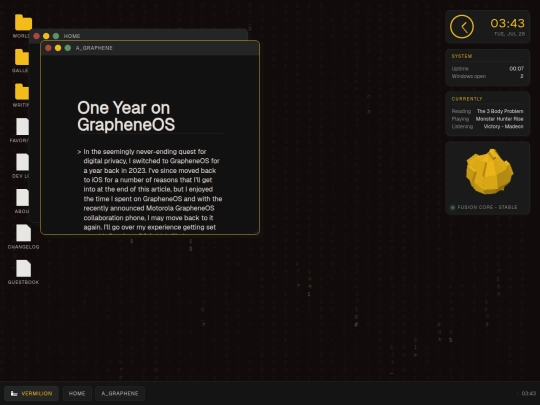Click 'The 3 Body Problem' reading entry
The image size is (540, 405).
(x=500, y=111)
